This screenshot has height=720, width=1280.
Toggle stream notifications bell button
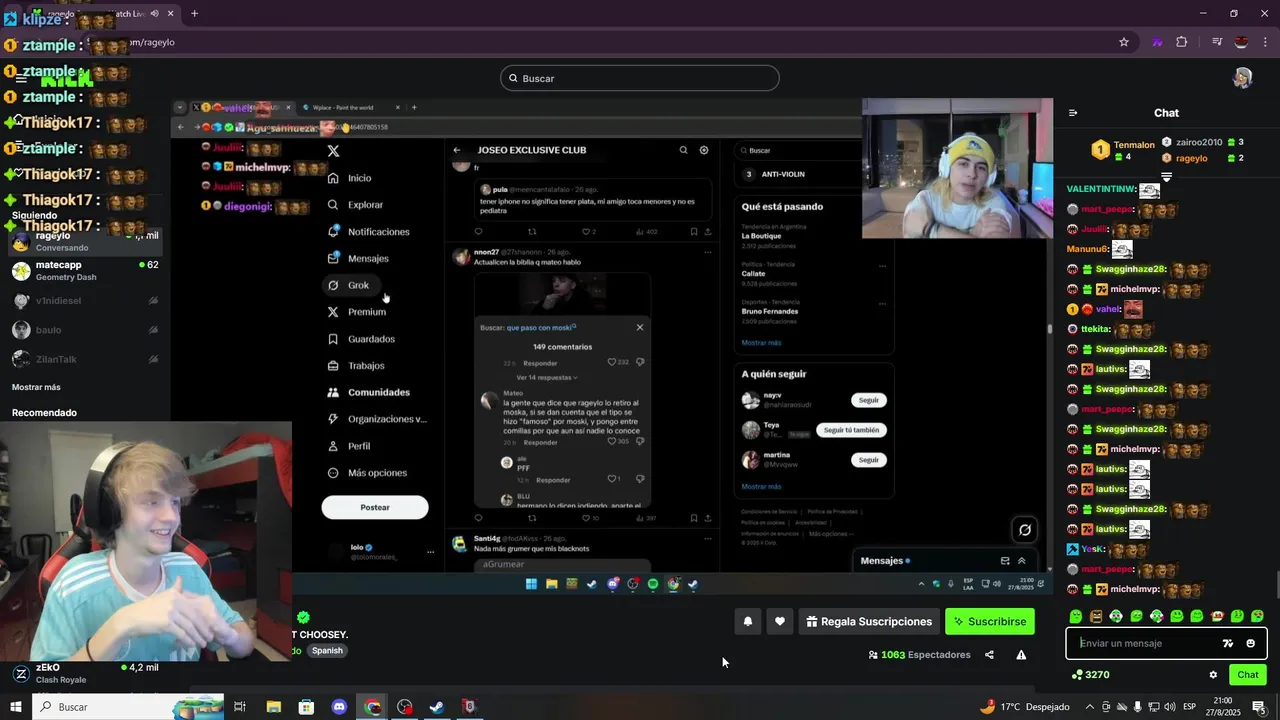pyautogui.click(x=747, y=621)
